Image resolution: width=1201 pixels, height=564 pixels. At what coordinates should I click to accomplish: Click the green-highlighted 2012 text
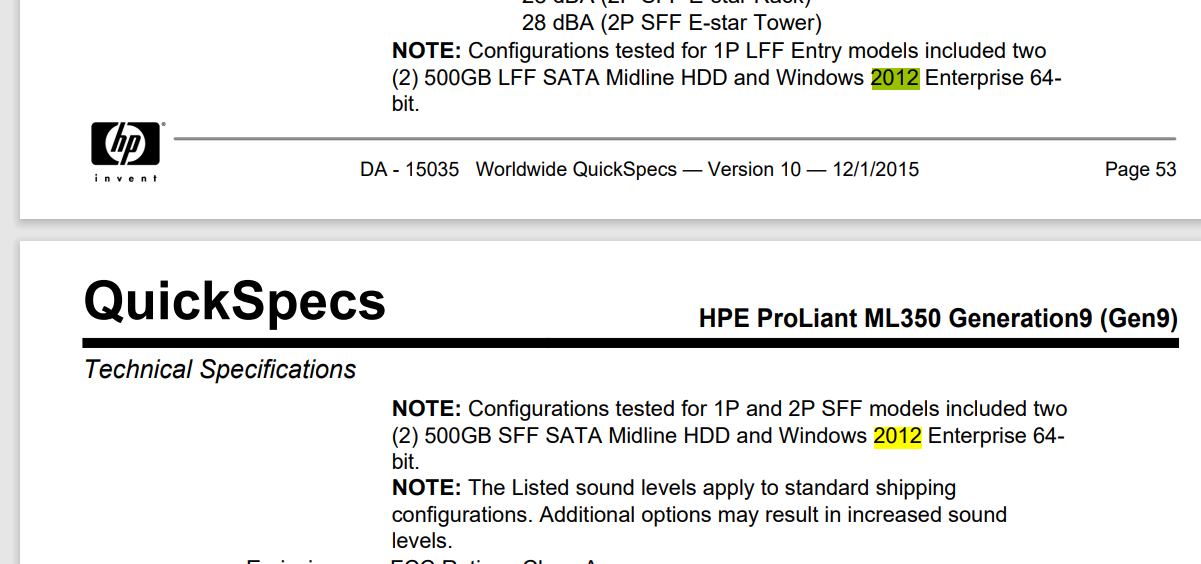point(895,78)
